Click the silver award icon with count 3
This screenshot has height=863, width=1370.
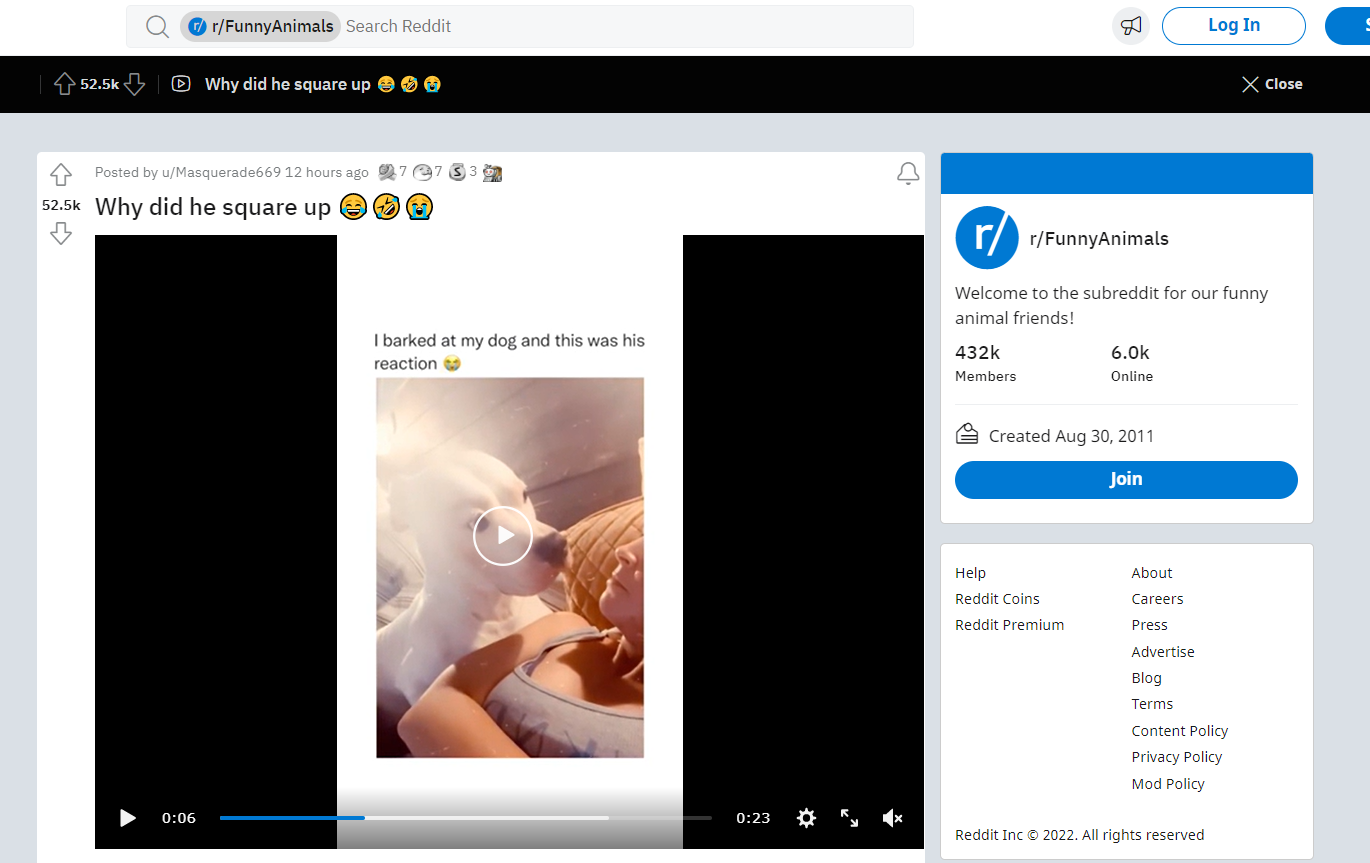[458, 172]
